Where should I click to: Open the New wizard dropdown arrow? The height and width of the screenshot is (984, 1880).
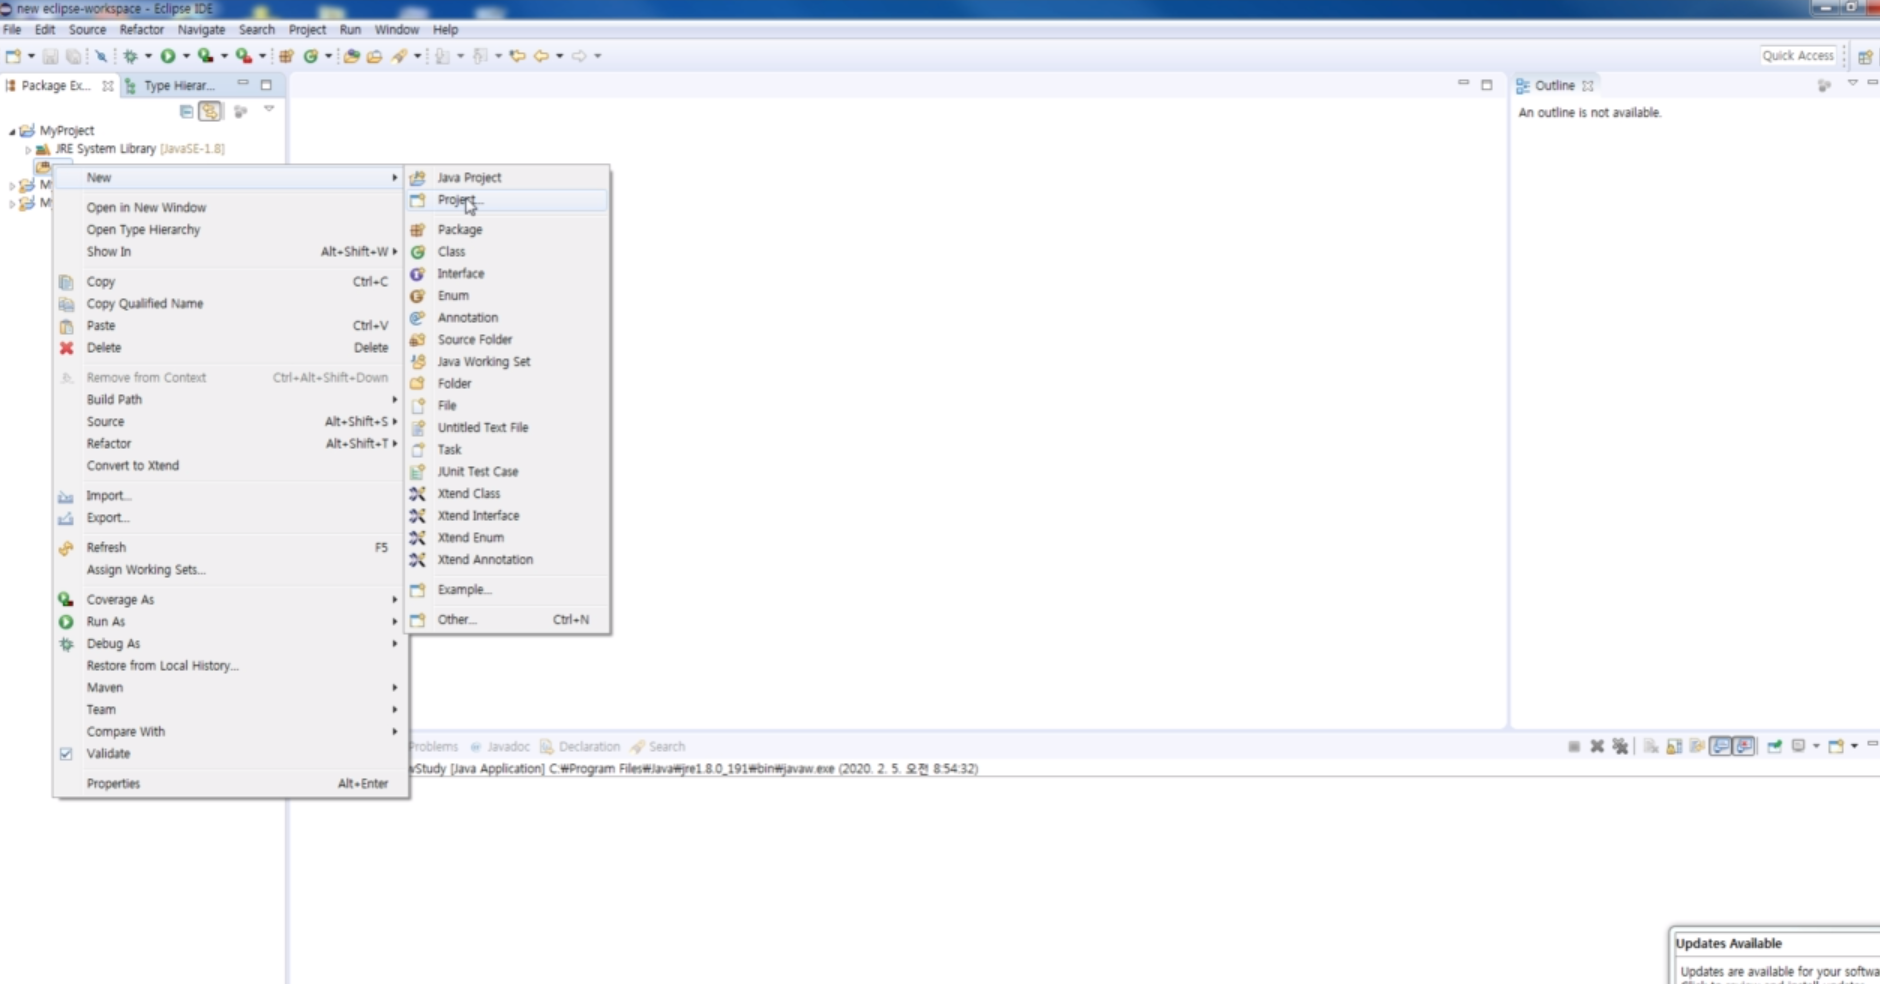pyautogui.click(x=31, y=56)
